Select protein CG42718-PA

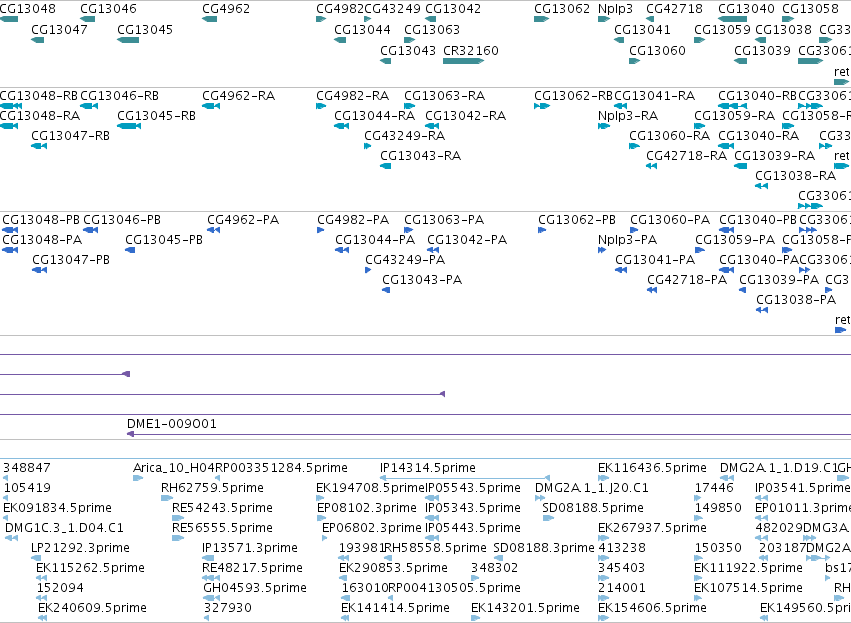[687, 280]
